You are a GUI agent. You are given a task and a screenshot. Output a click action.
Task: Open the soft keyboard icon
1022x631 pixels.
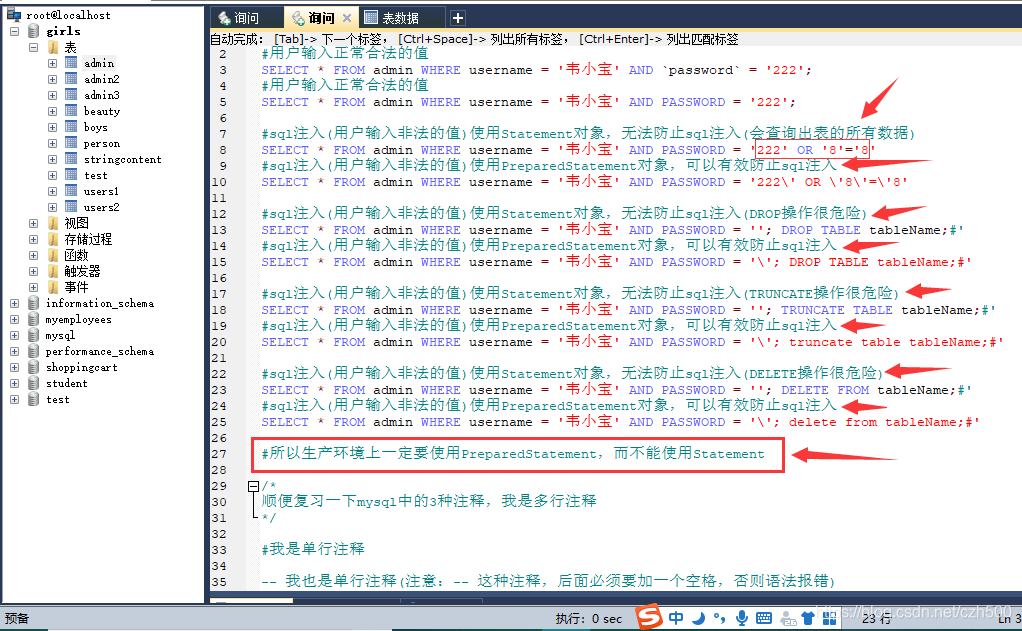point(764,618)
